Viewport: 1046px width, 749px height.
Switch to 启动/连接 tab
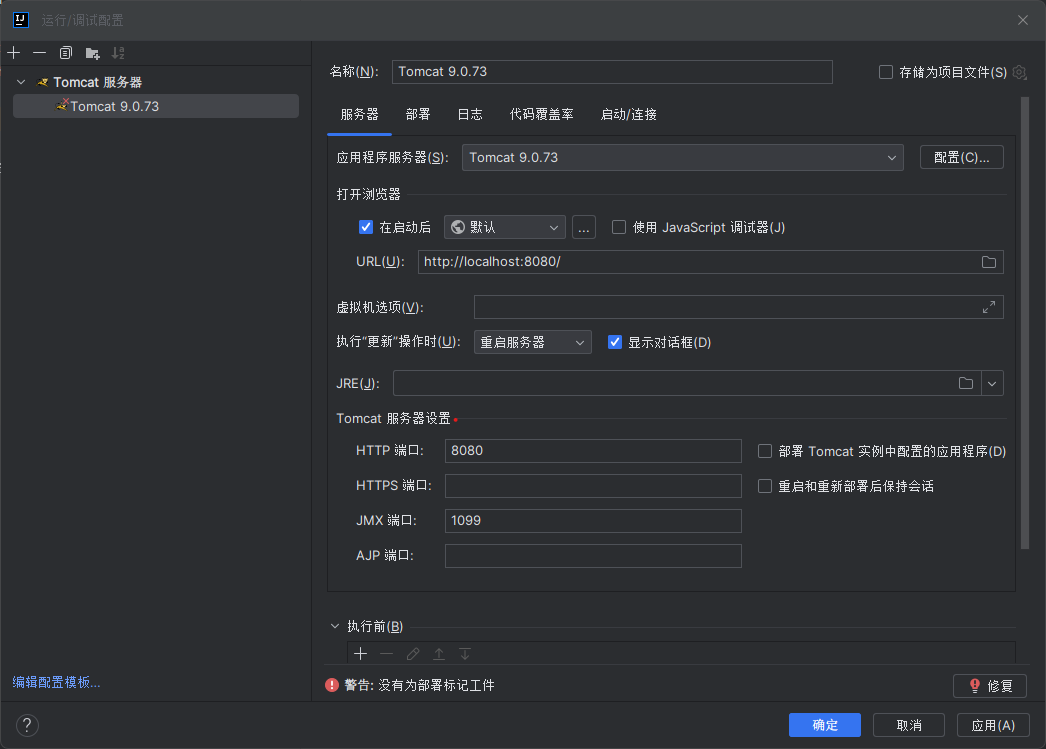(628, 115)
